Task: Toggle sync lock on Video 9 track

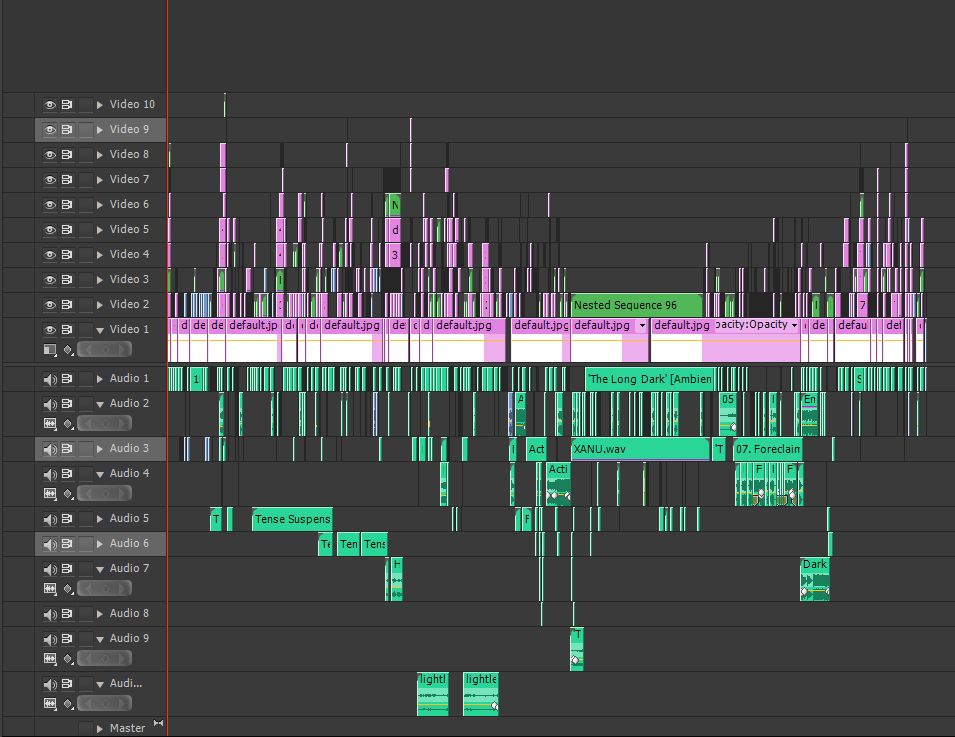Action: pyautogui.click(x=67, y=130)
